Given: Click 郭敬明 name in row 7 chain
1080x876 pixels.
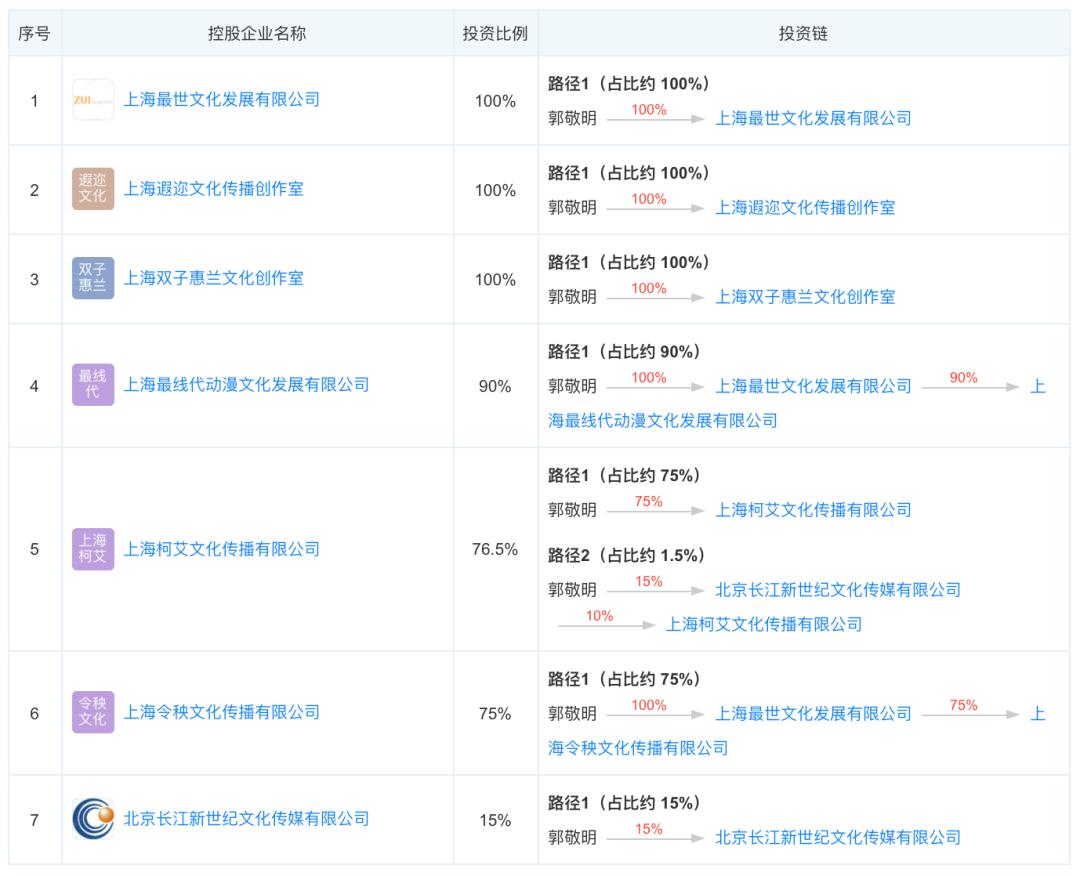Looking at the screenshot, I should tap(572, 838).
